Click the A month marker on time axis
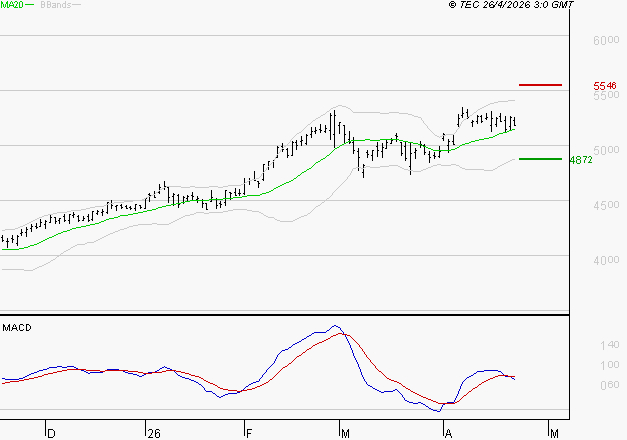 tap(448, 434)
